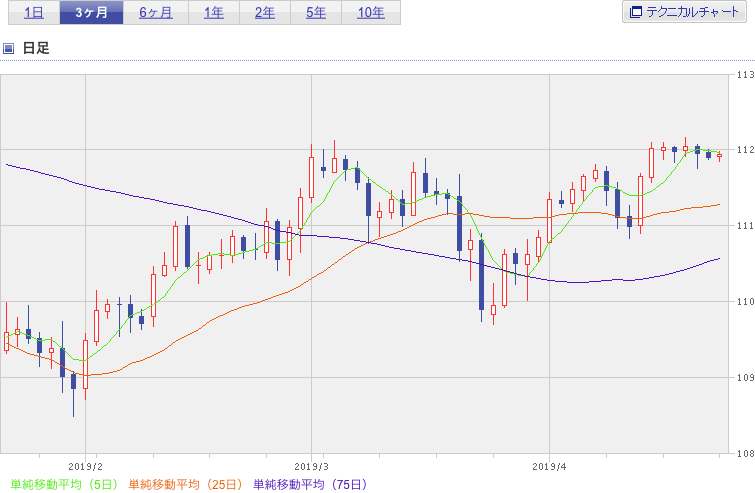This screenshot has height=493, width=755.
Task: Click the 日足 heading text
Action: (x=36, y=48)
